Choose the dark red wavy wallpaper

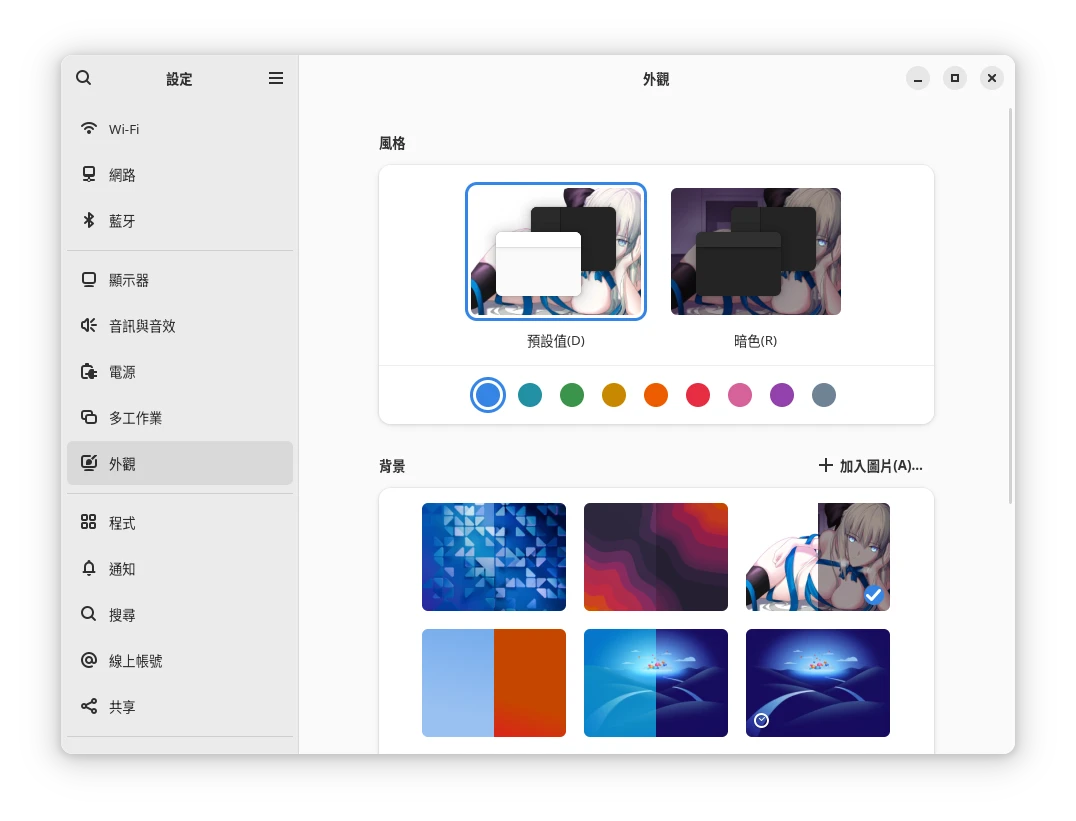pyautogui.click(x=656, y=557)
